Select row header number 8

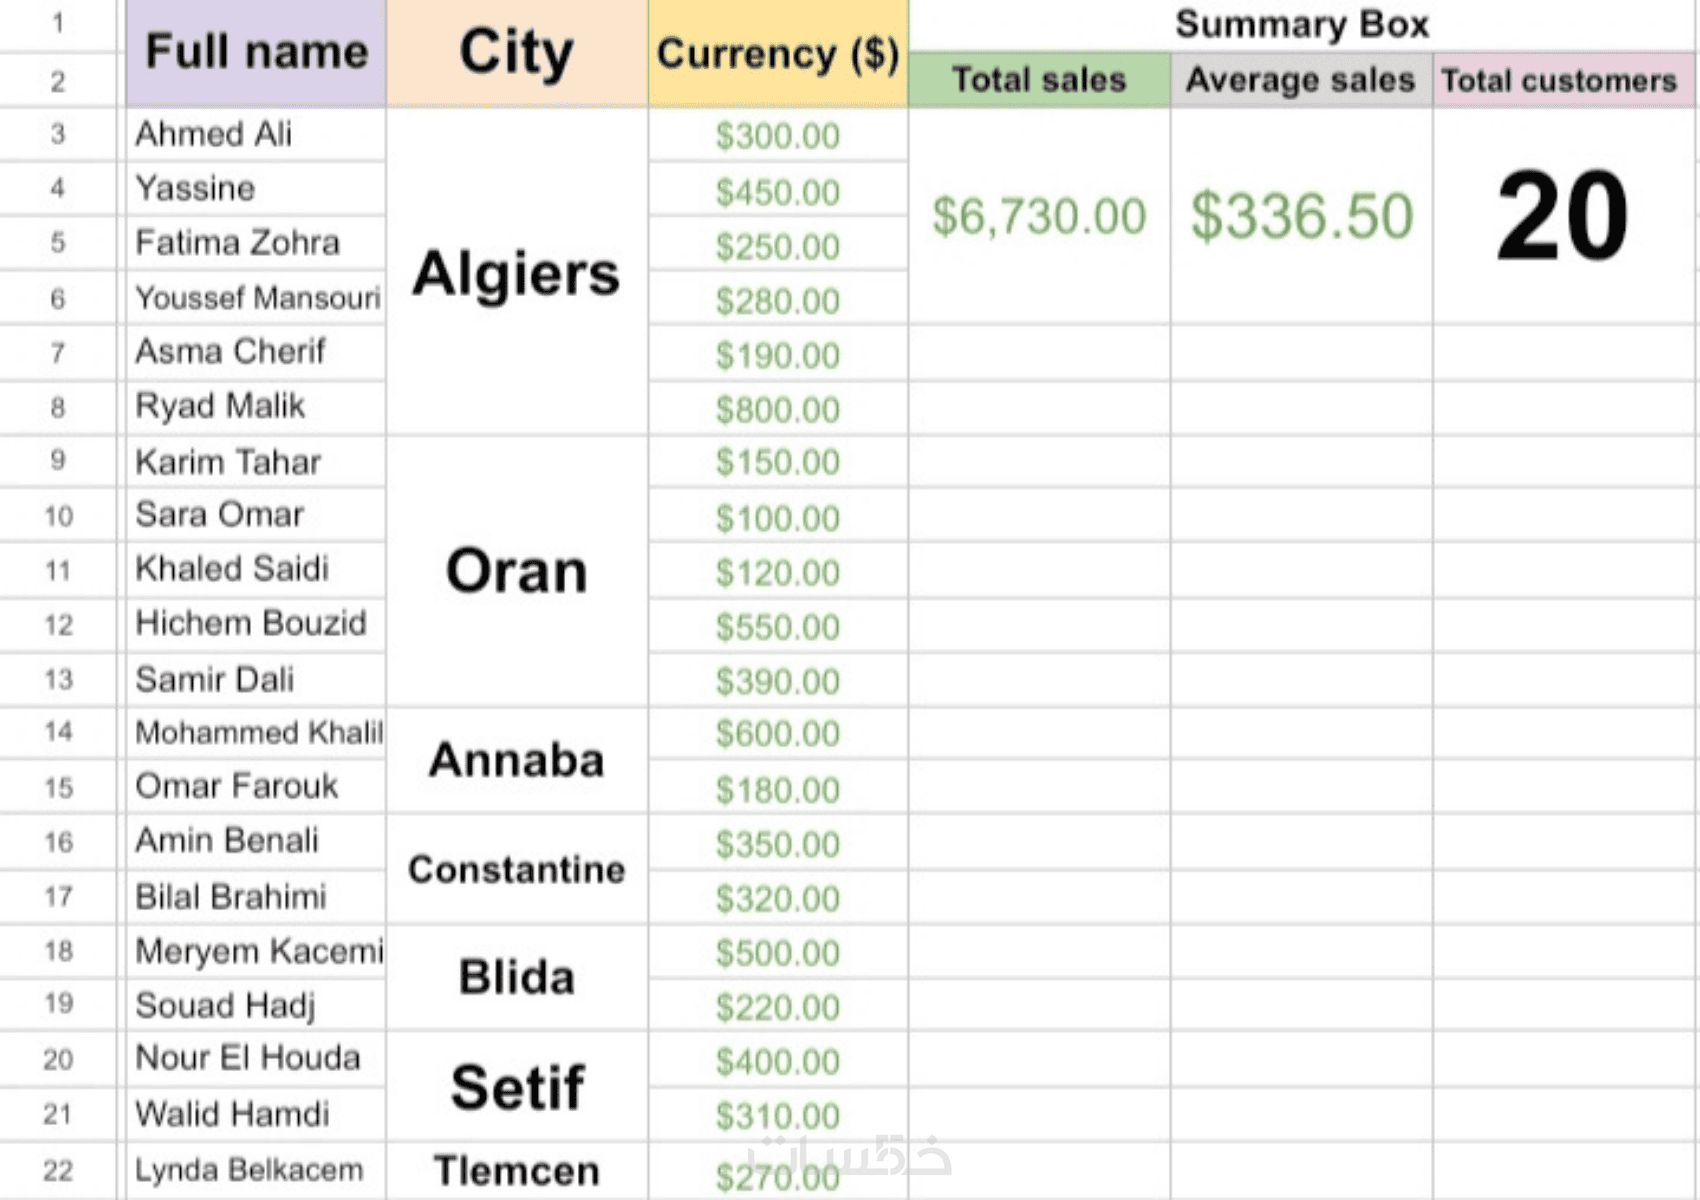[x=58, y=407]
